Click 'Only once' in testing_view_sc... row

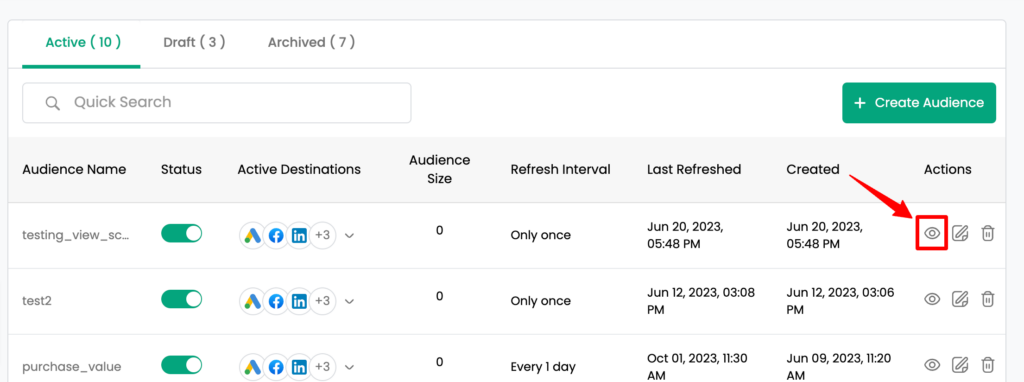click(541, 235)
